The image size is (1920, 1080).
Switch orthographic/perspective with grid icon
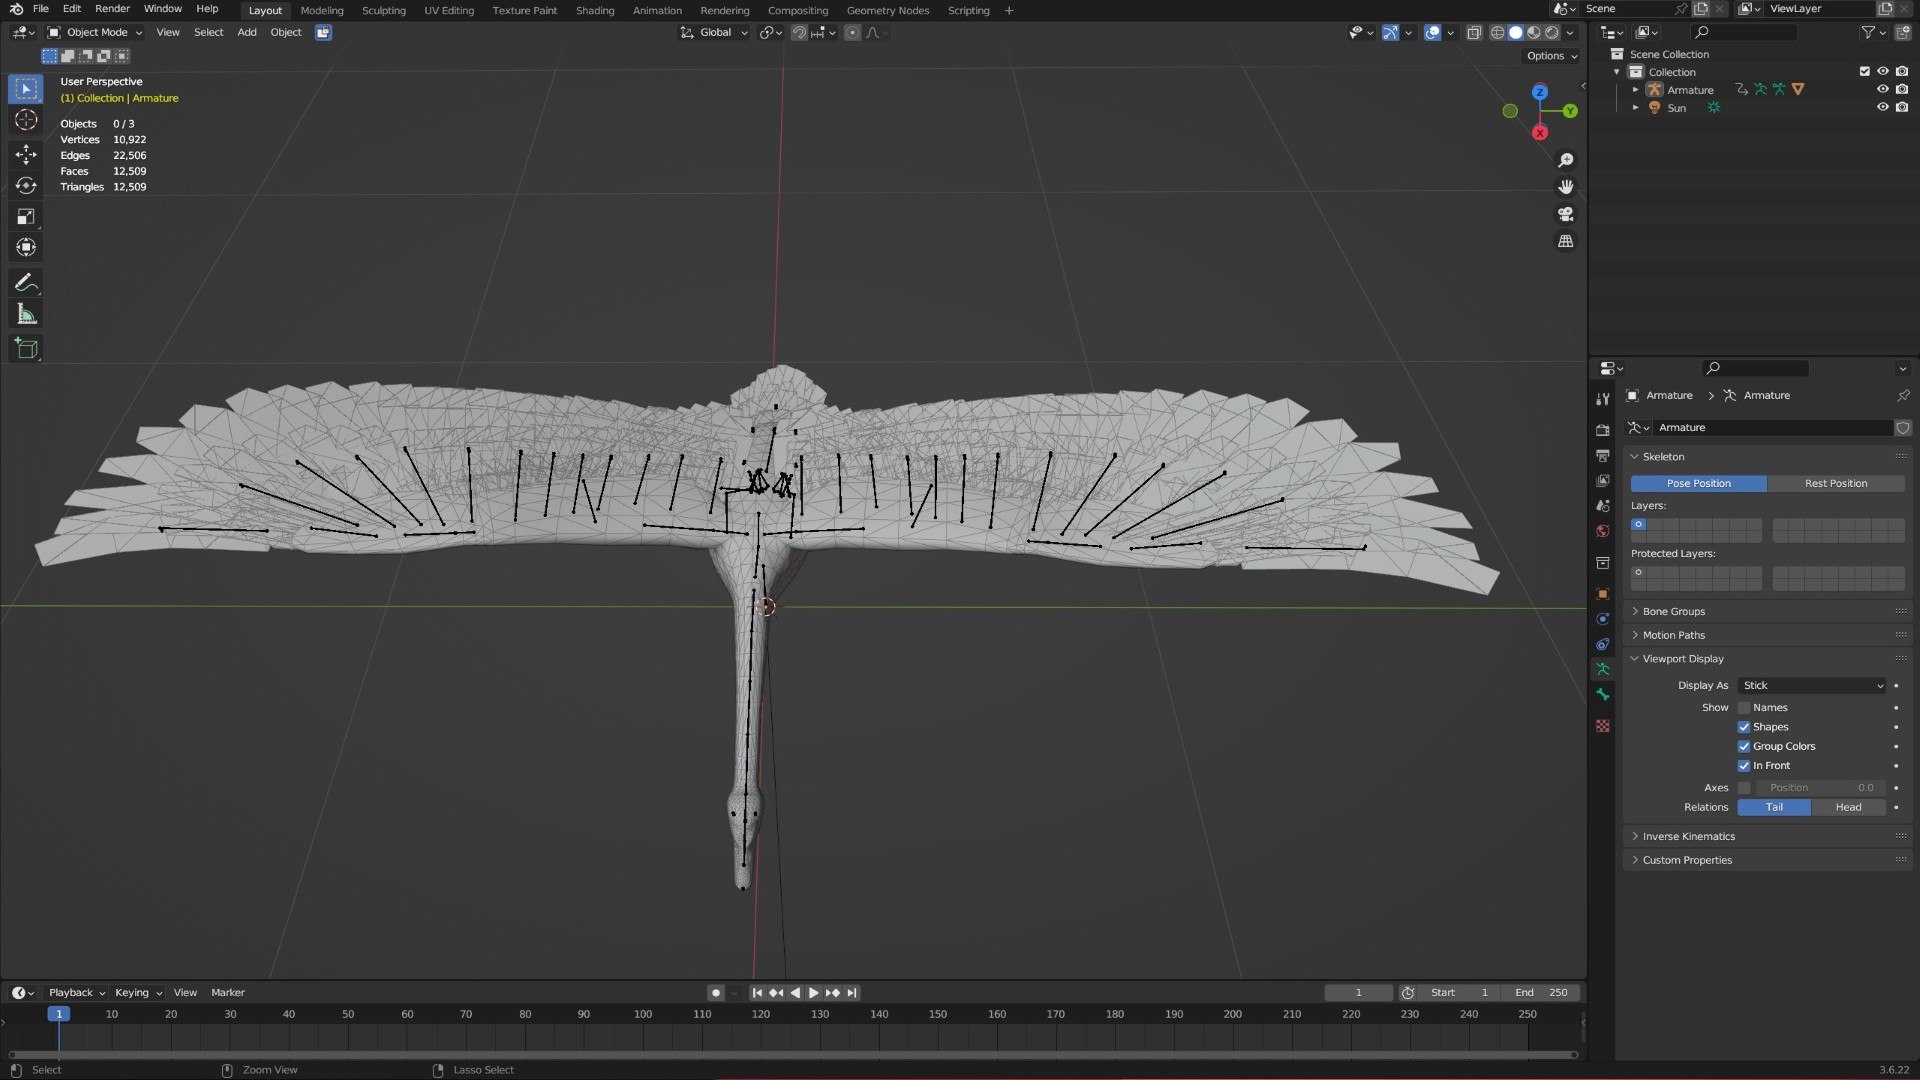[x=1566, y=241]
